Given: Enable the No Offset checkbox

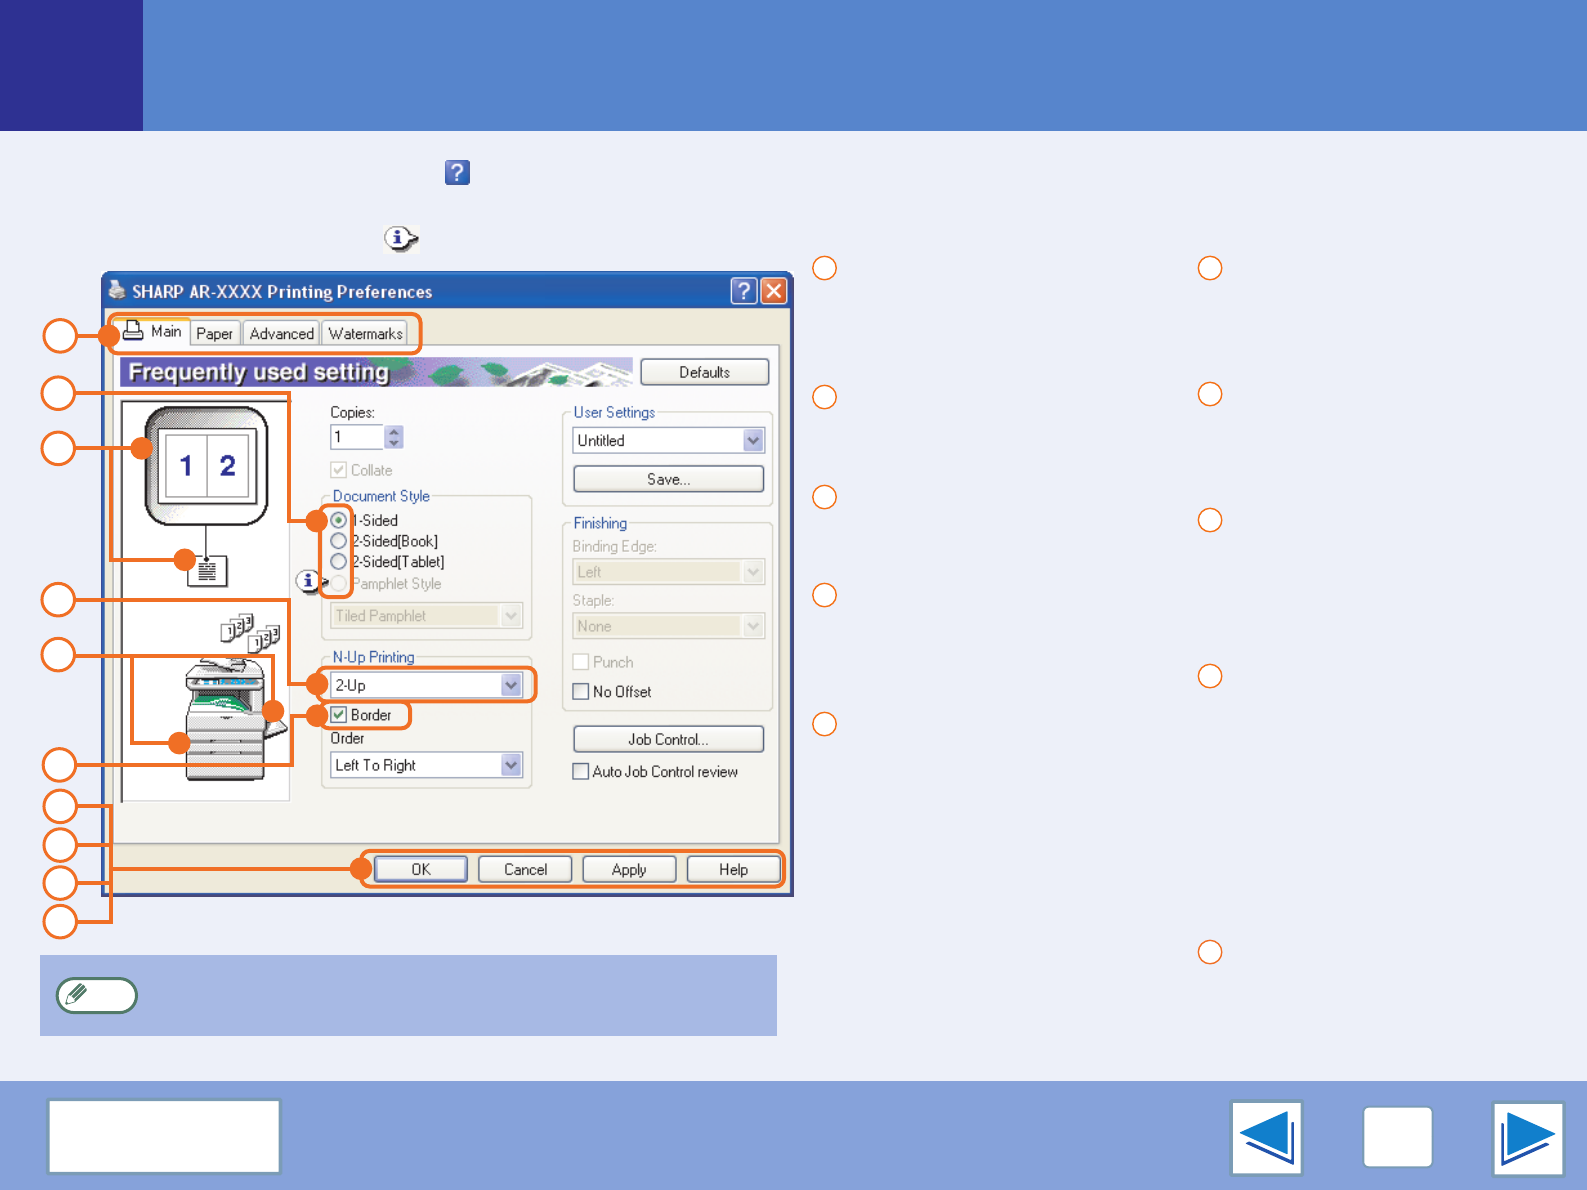Looking at the screenshot, I should [580, 691].
